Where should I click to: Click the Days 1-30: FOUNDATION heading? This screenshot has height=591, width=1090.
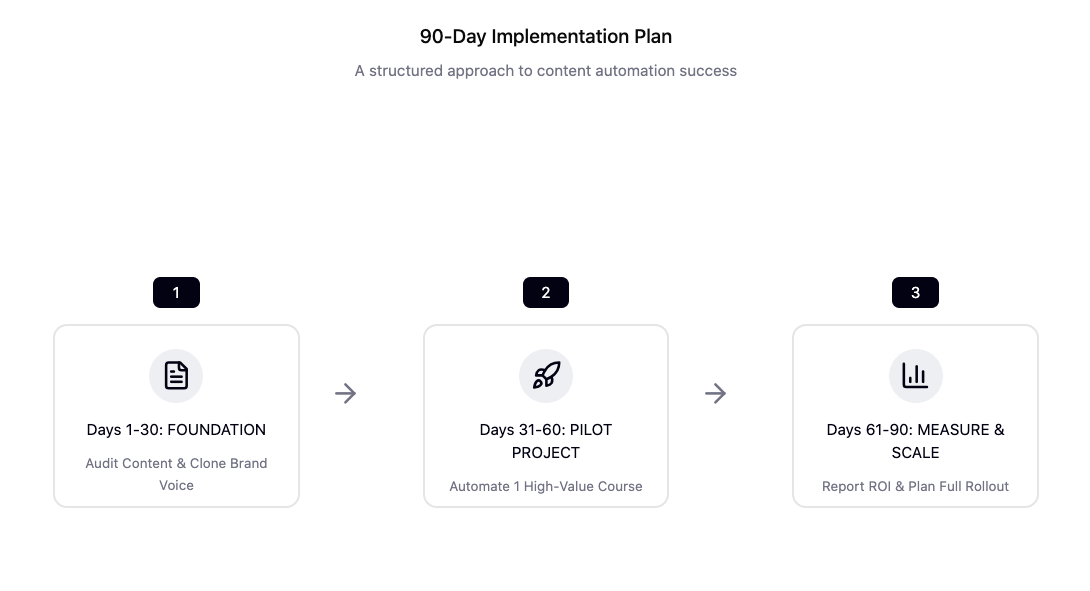point(176,430)
